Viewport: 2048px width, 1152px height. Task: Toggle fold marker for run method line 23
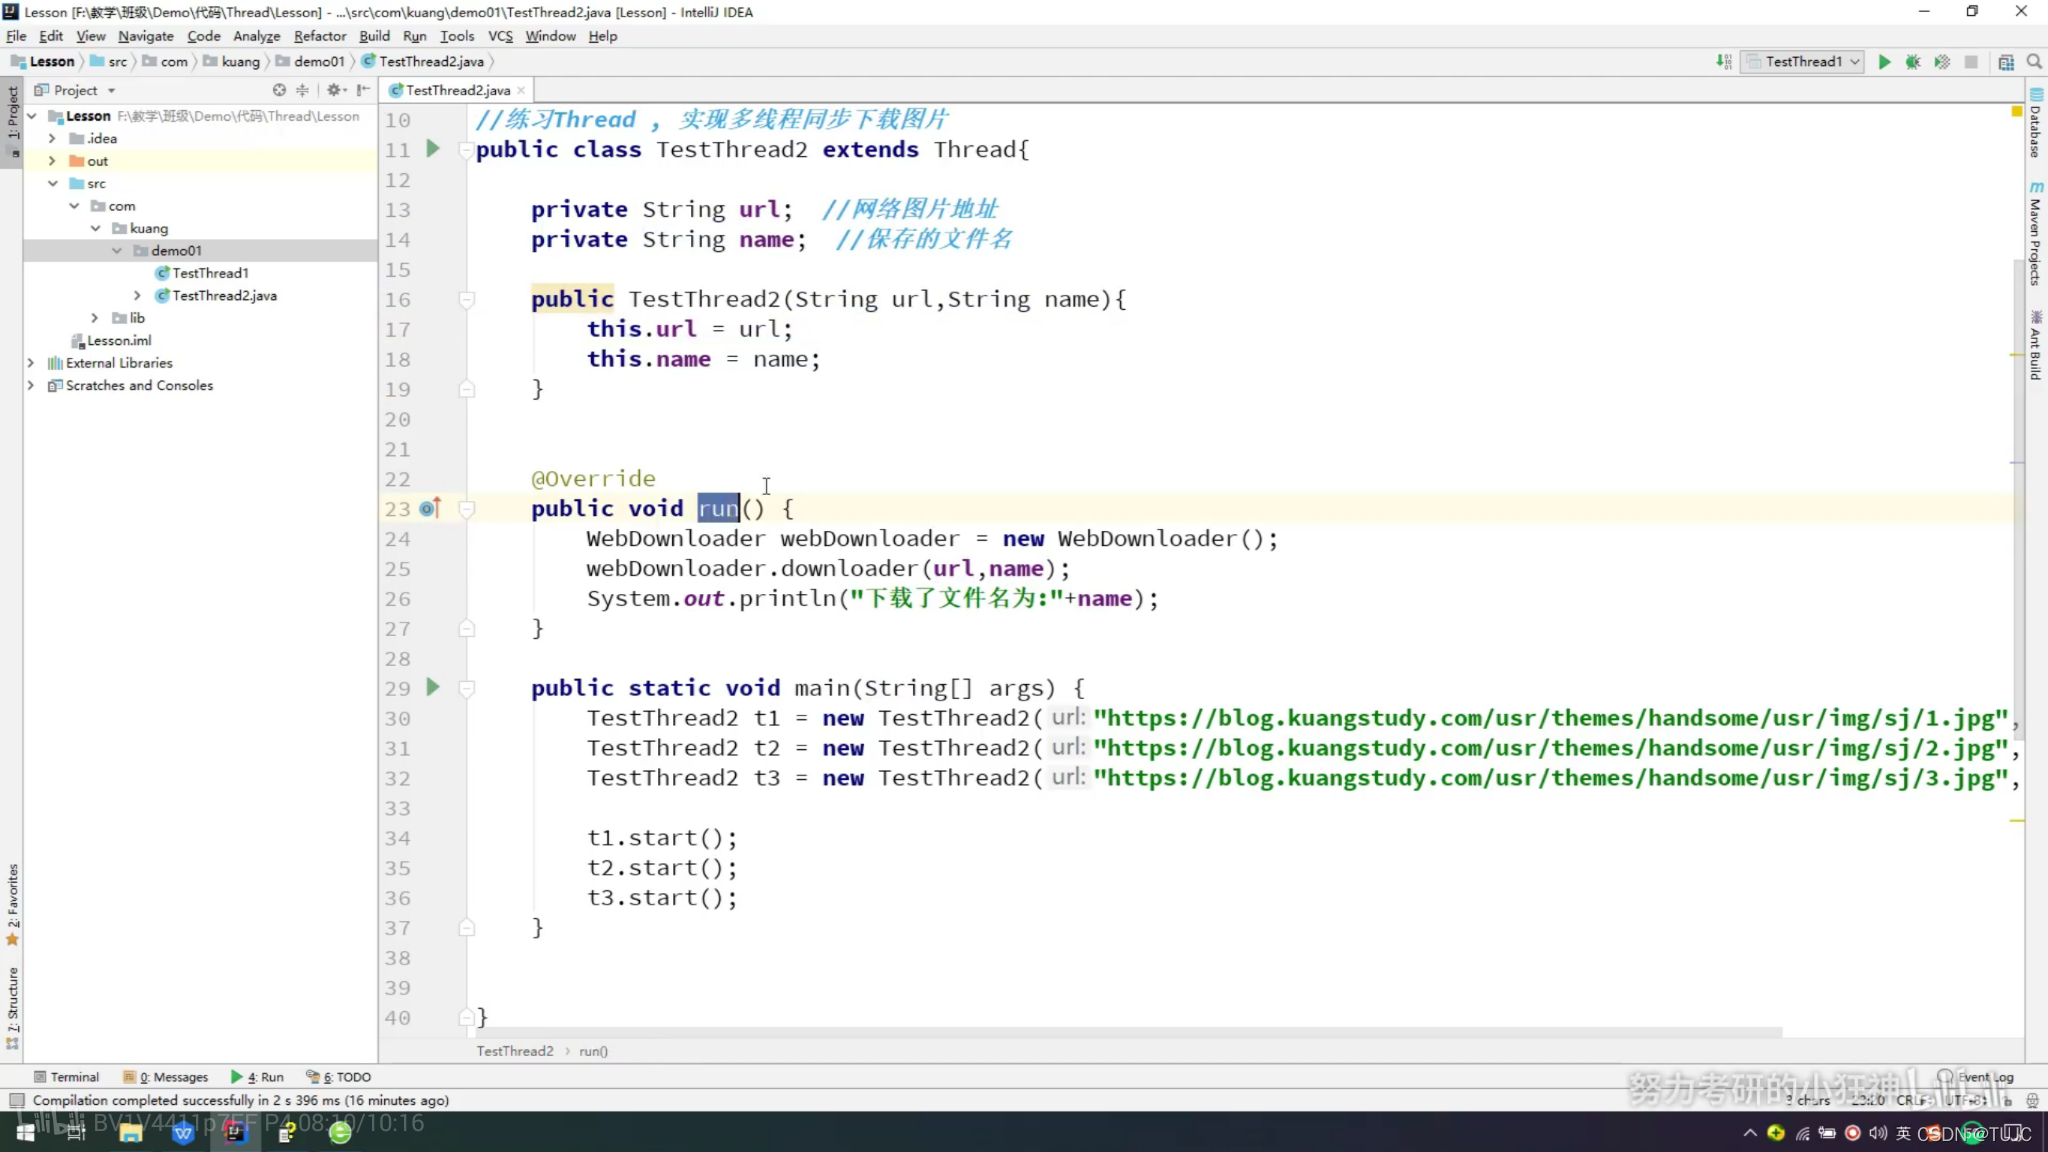point(466,509)
